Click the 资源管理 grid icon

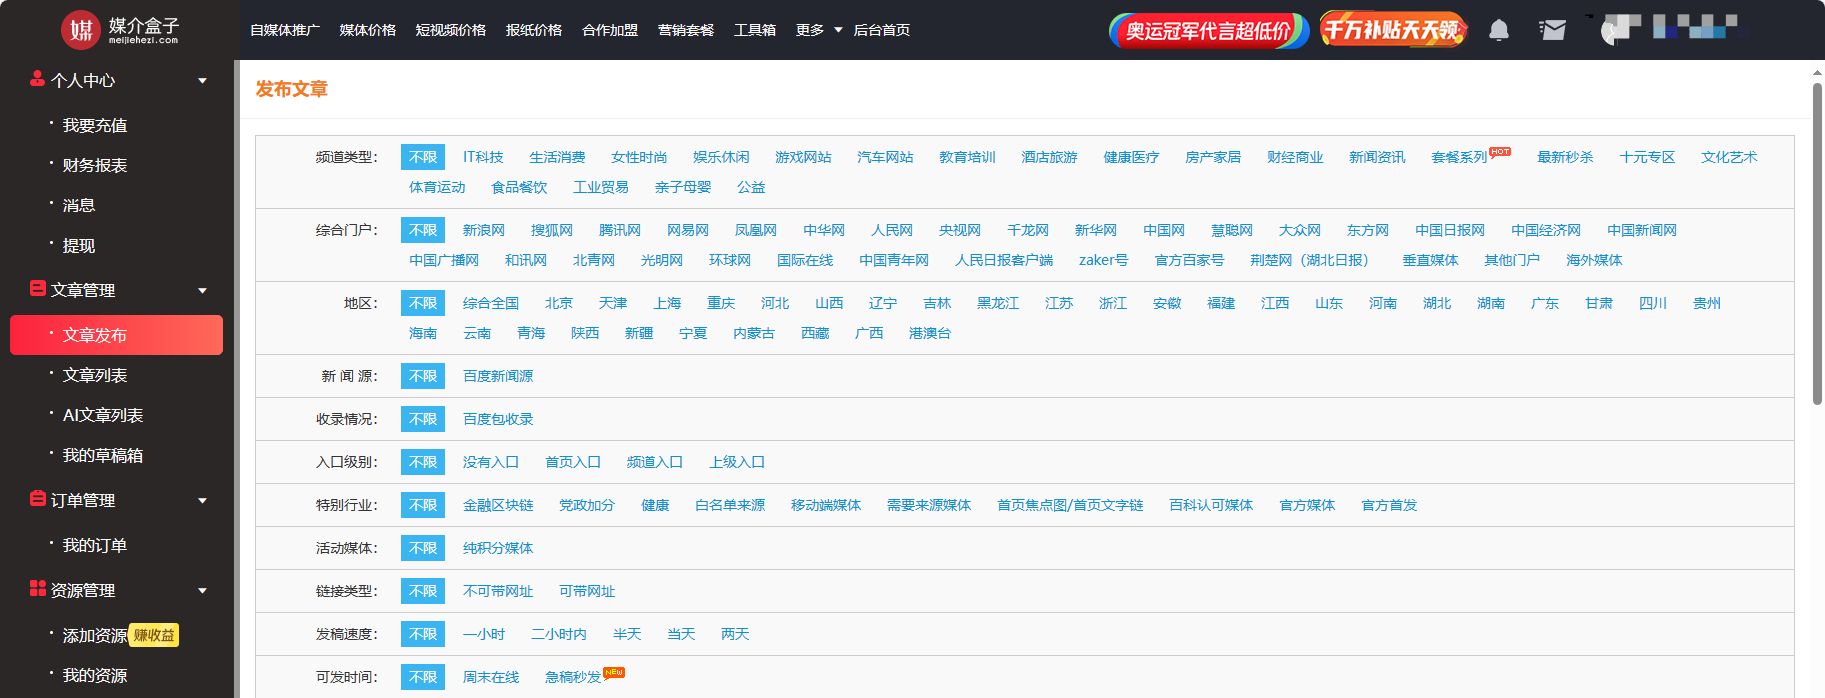click(37, 589)
